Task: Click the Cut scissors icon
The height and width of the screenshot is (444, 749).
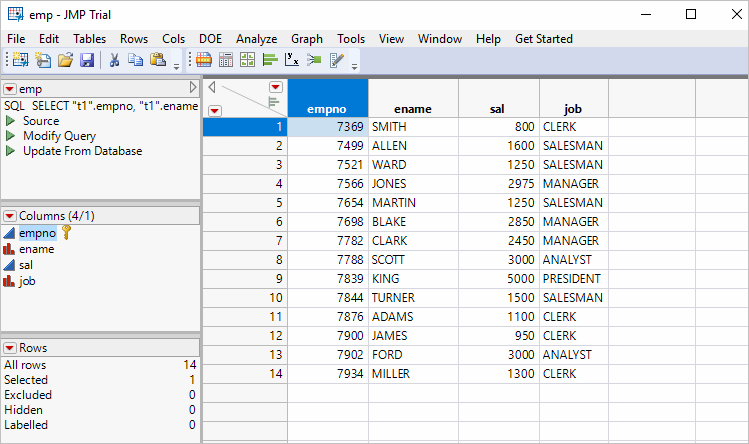Action: click(x=114, y=60)
